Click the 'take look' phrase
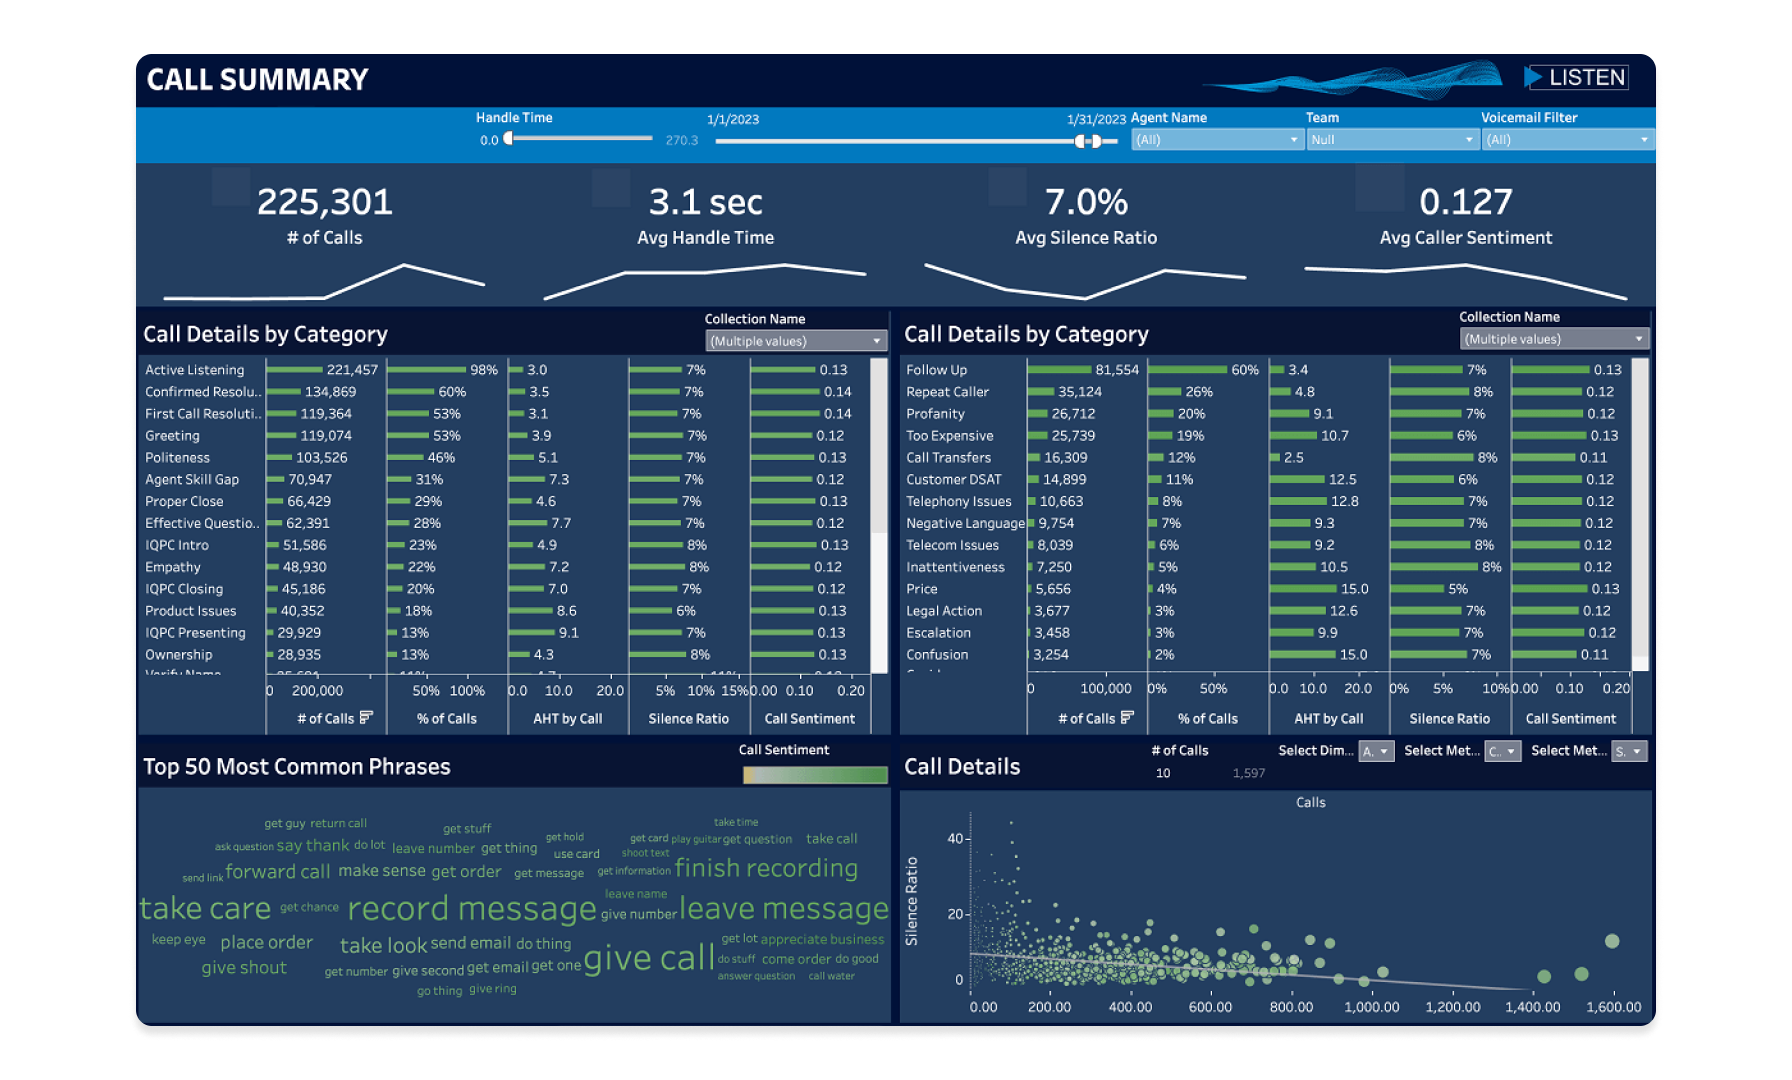Viewport: 1792px width, 1080px height. [x=384, y=946]
